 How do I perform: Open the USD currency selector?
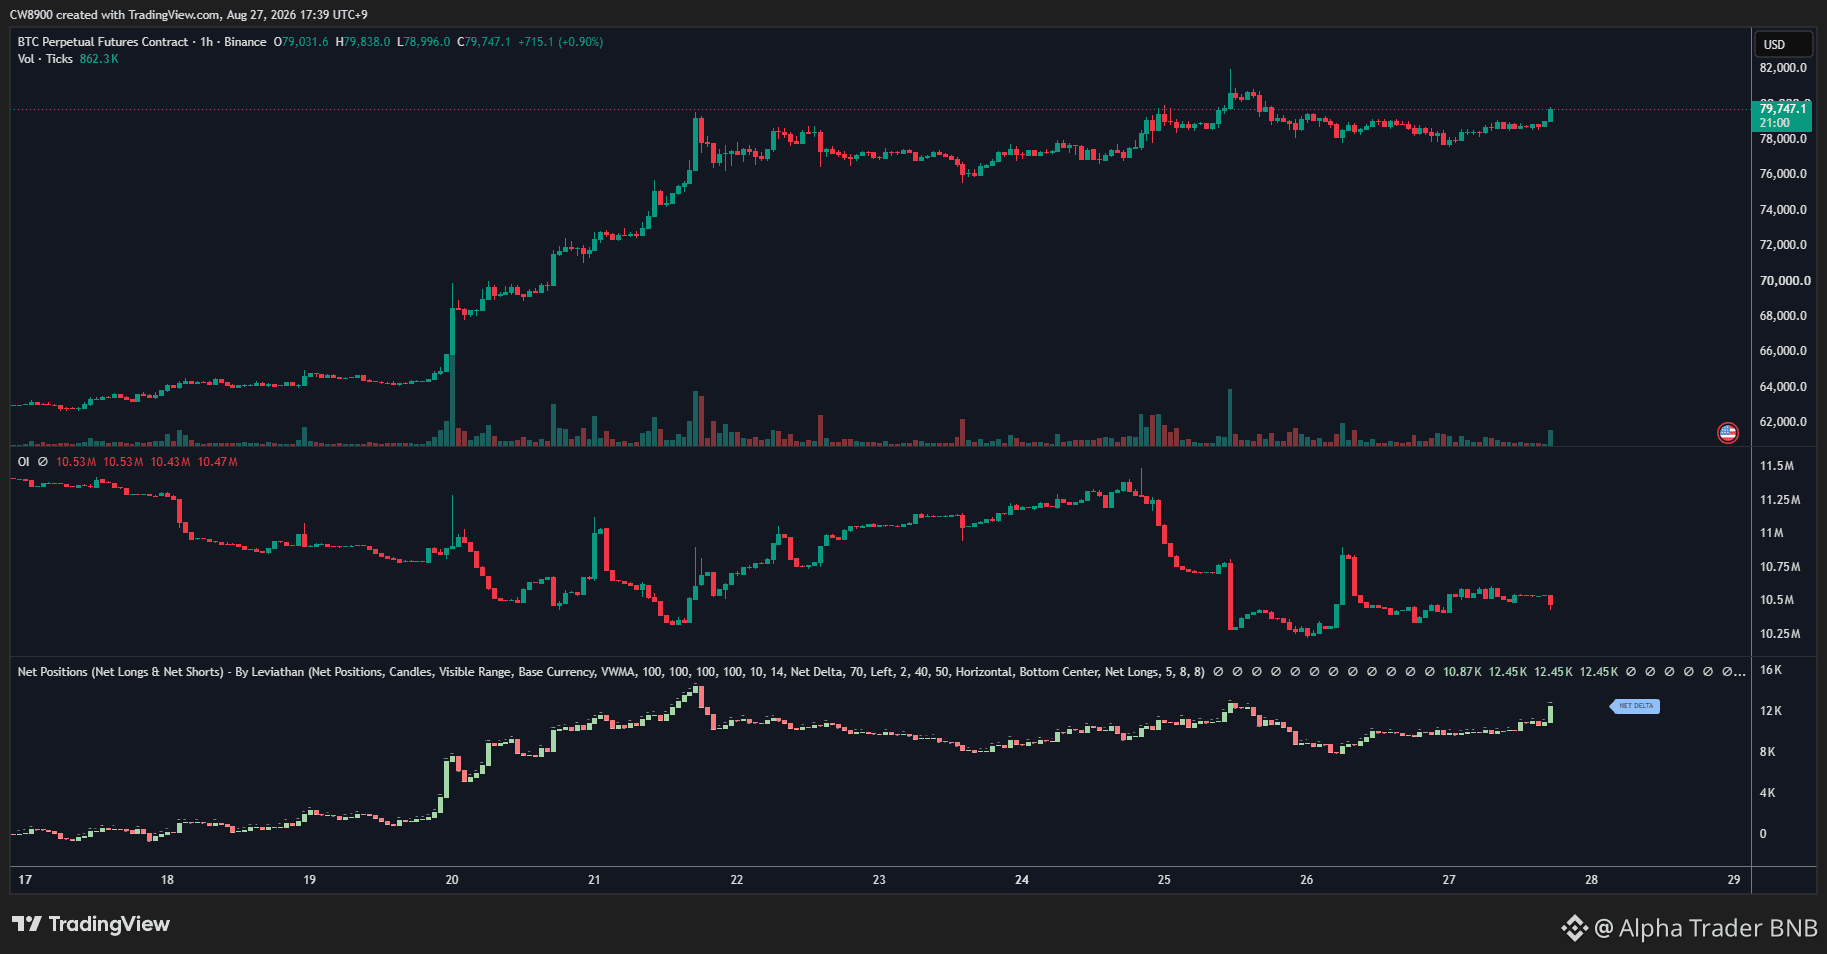(x=1783, y=44)
